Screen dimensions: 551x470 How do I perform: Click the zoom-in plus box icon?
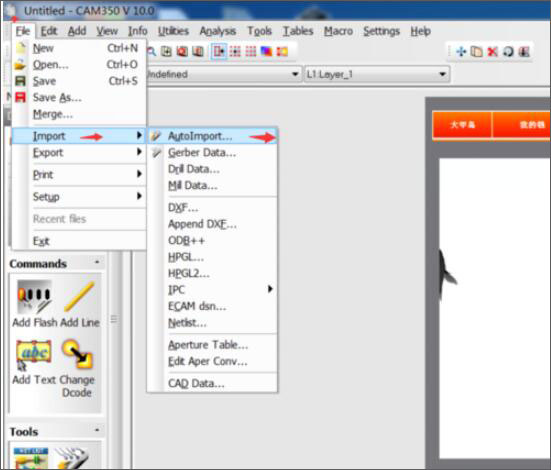pyautogui.click(x=166, y=52)
